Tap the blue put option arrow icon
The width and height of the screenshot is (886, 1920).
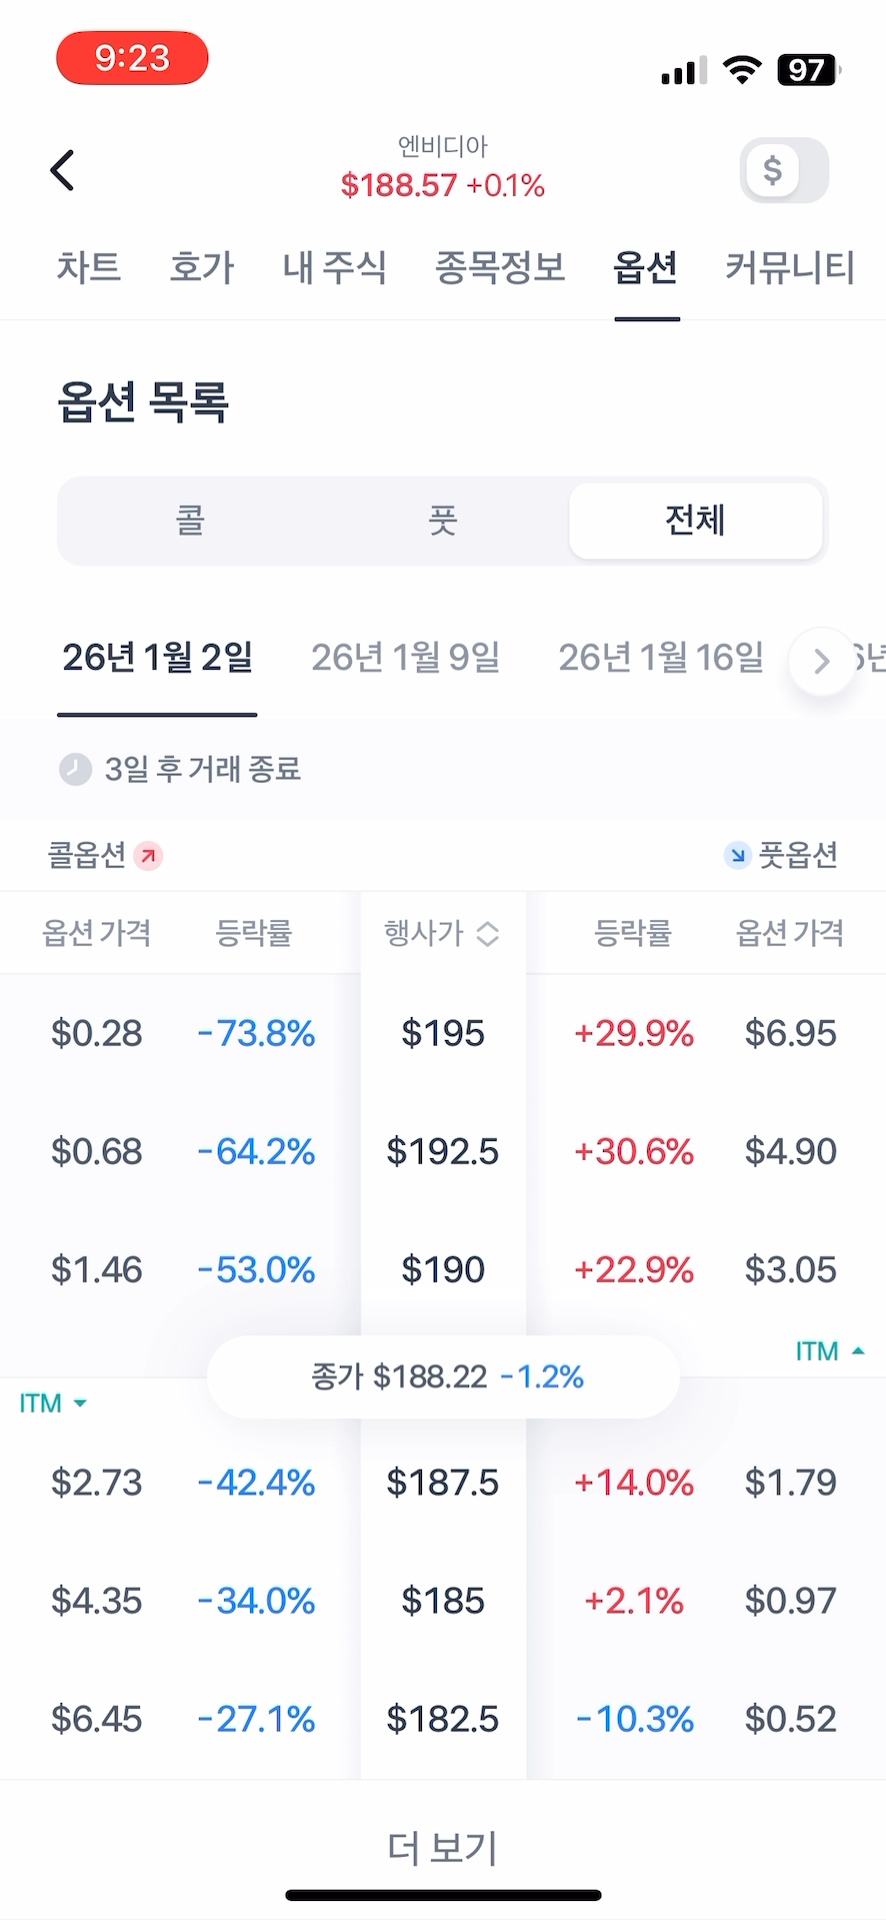[x=737, y=855]
